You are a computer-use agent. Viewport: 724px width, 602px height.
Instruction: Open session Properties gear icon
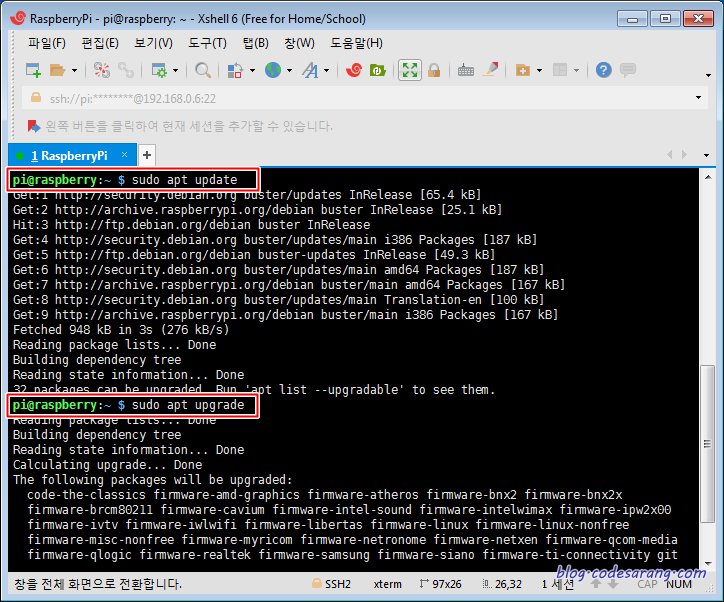pos(159,70)
